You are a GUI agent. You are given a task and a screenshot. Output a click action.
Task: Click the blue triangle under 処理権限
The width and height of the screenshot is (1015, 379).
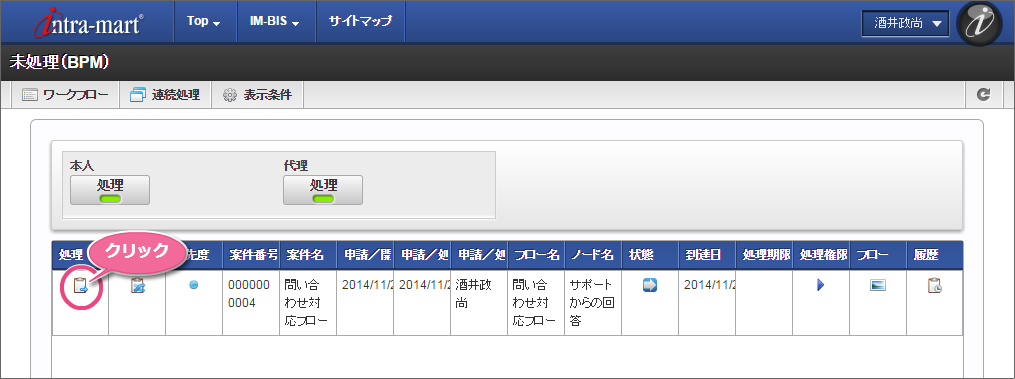click(821, 285)
